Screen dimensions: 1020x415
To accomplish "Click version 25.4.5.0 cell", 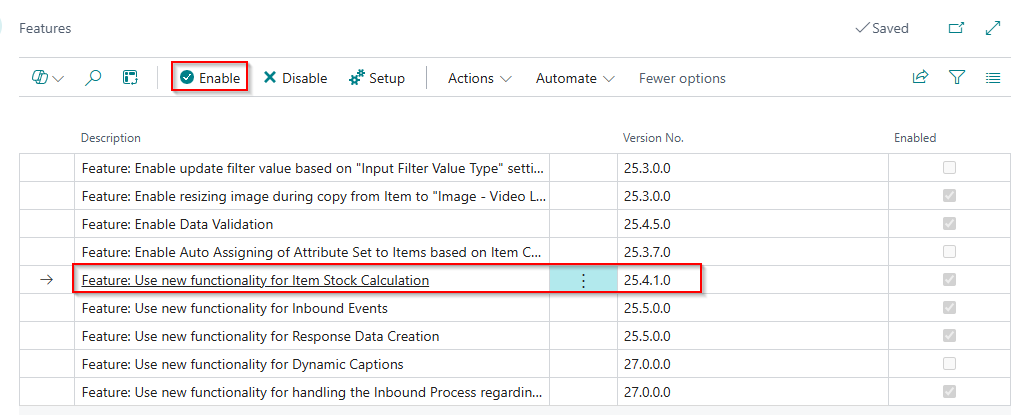I will click(x=753, y=224).
